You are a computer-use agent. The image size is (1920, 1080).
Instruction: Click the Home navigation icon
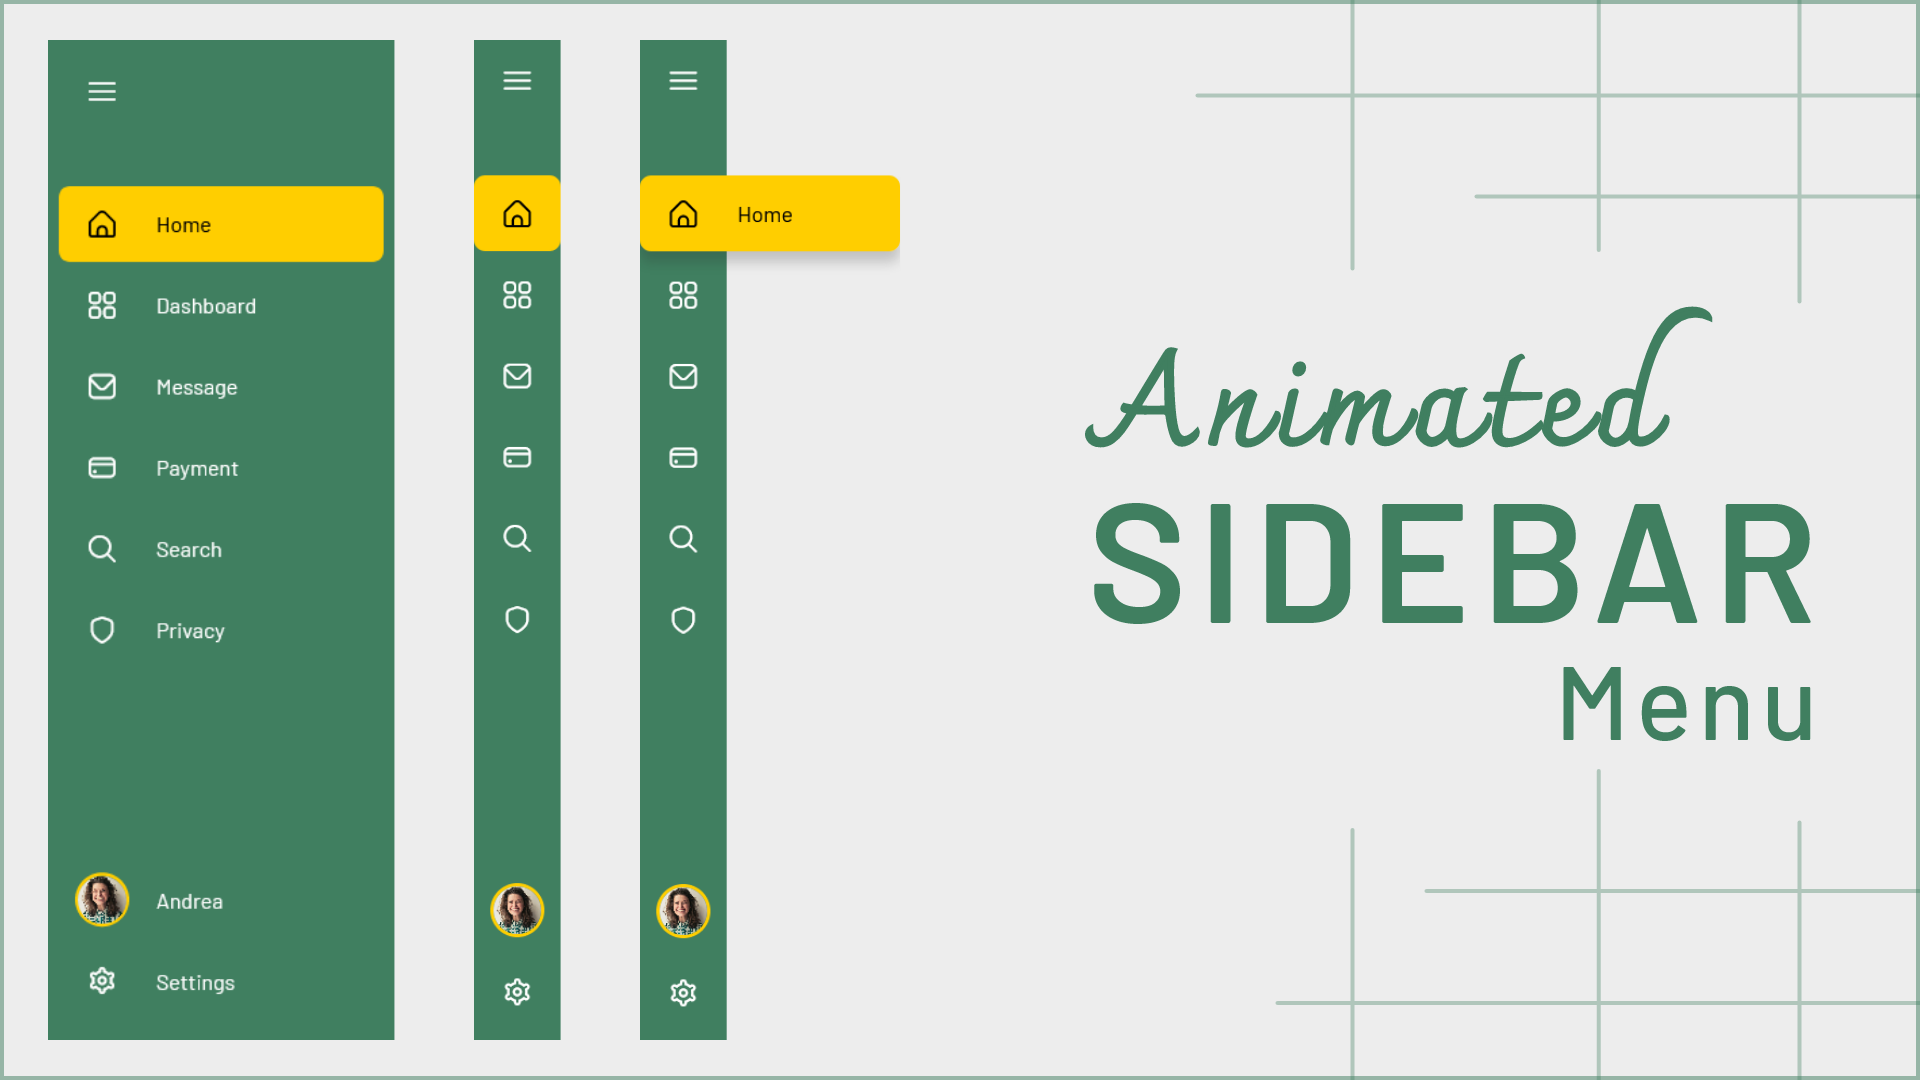click(102, 223)
